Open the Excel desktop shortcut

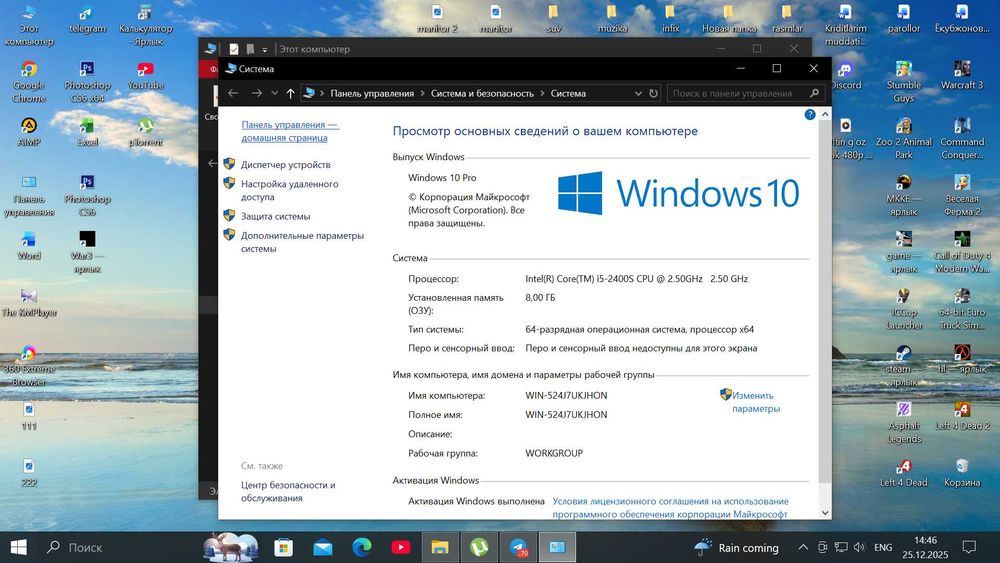click(87, 132)
